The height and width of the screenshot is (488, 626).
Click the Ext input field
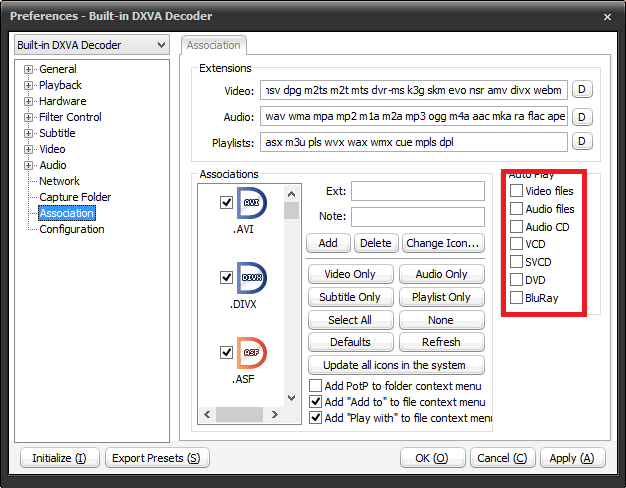(x=418, y=191)
